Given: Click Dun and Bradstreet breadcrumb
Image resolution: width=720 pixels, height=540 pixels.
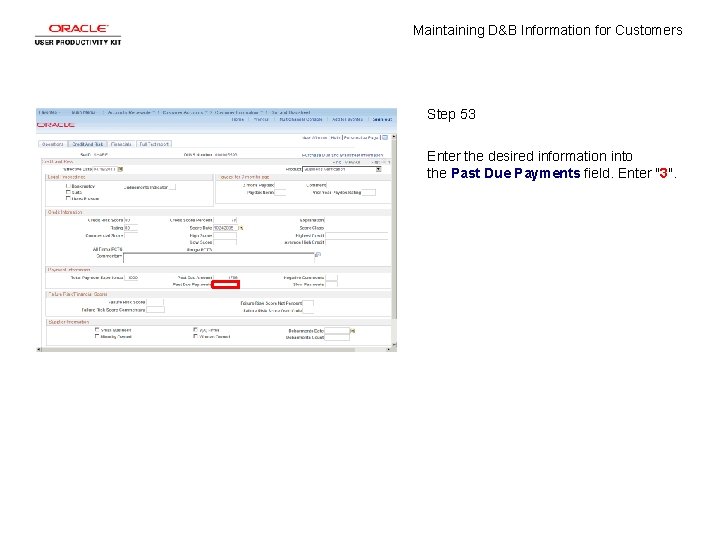Looking at the screenshot, I should (291, 112).
